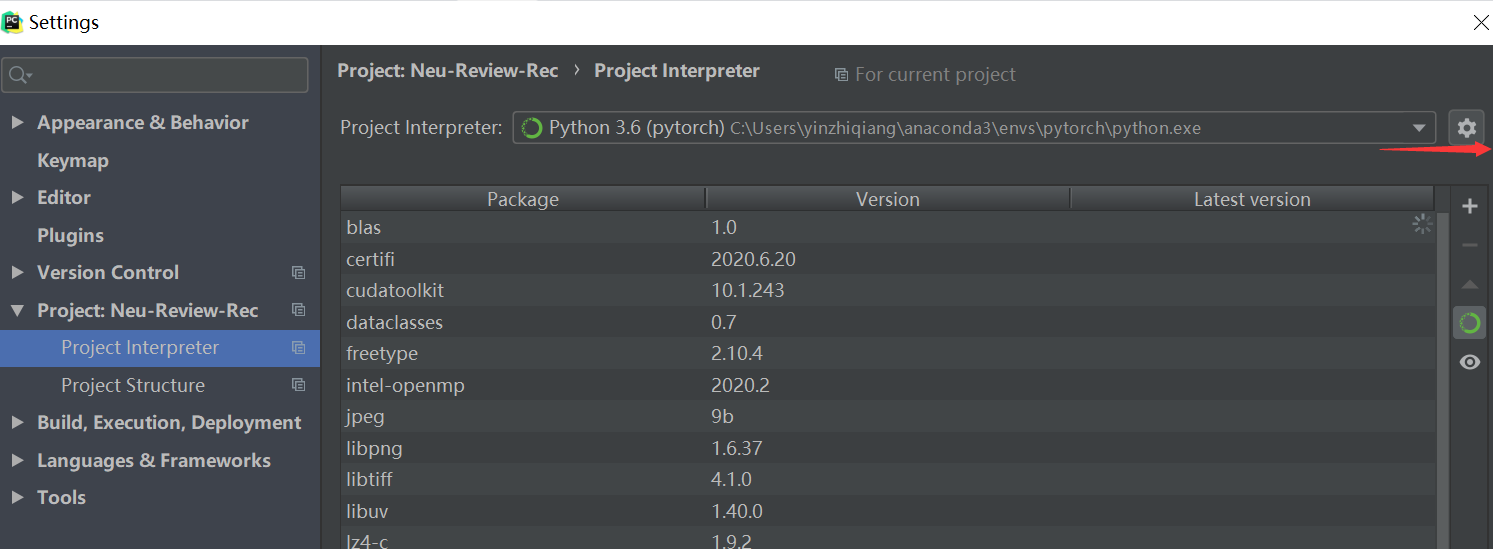Screen dimensions: 1493x549
Task: Select the blas package row
Action: coord(888,227)
